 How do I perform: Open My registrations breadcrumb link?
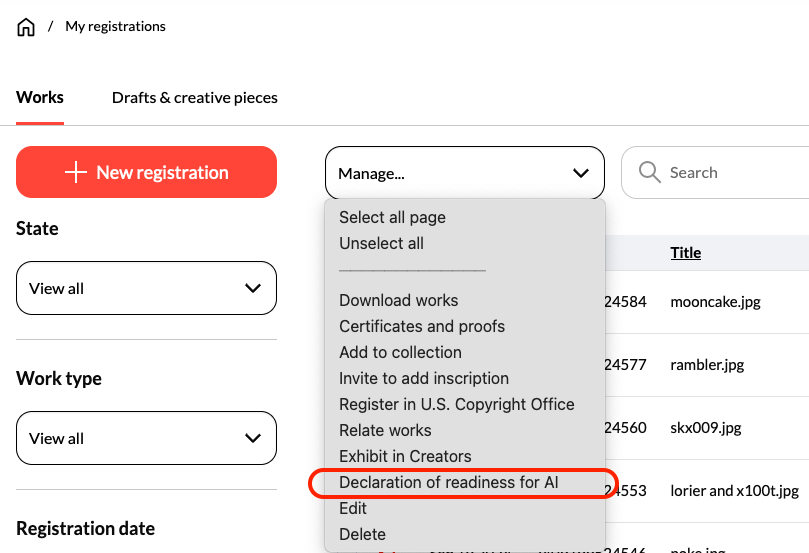115,27
